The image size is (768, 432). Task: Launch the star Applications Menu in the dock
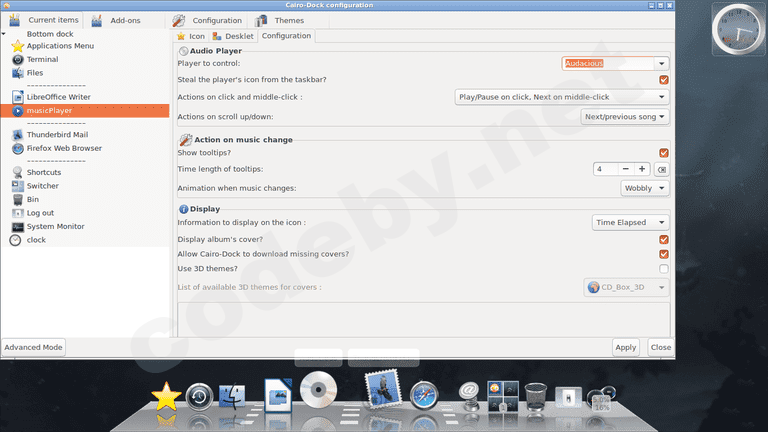click(166, 396)
